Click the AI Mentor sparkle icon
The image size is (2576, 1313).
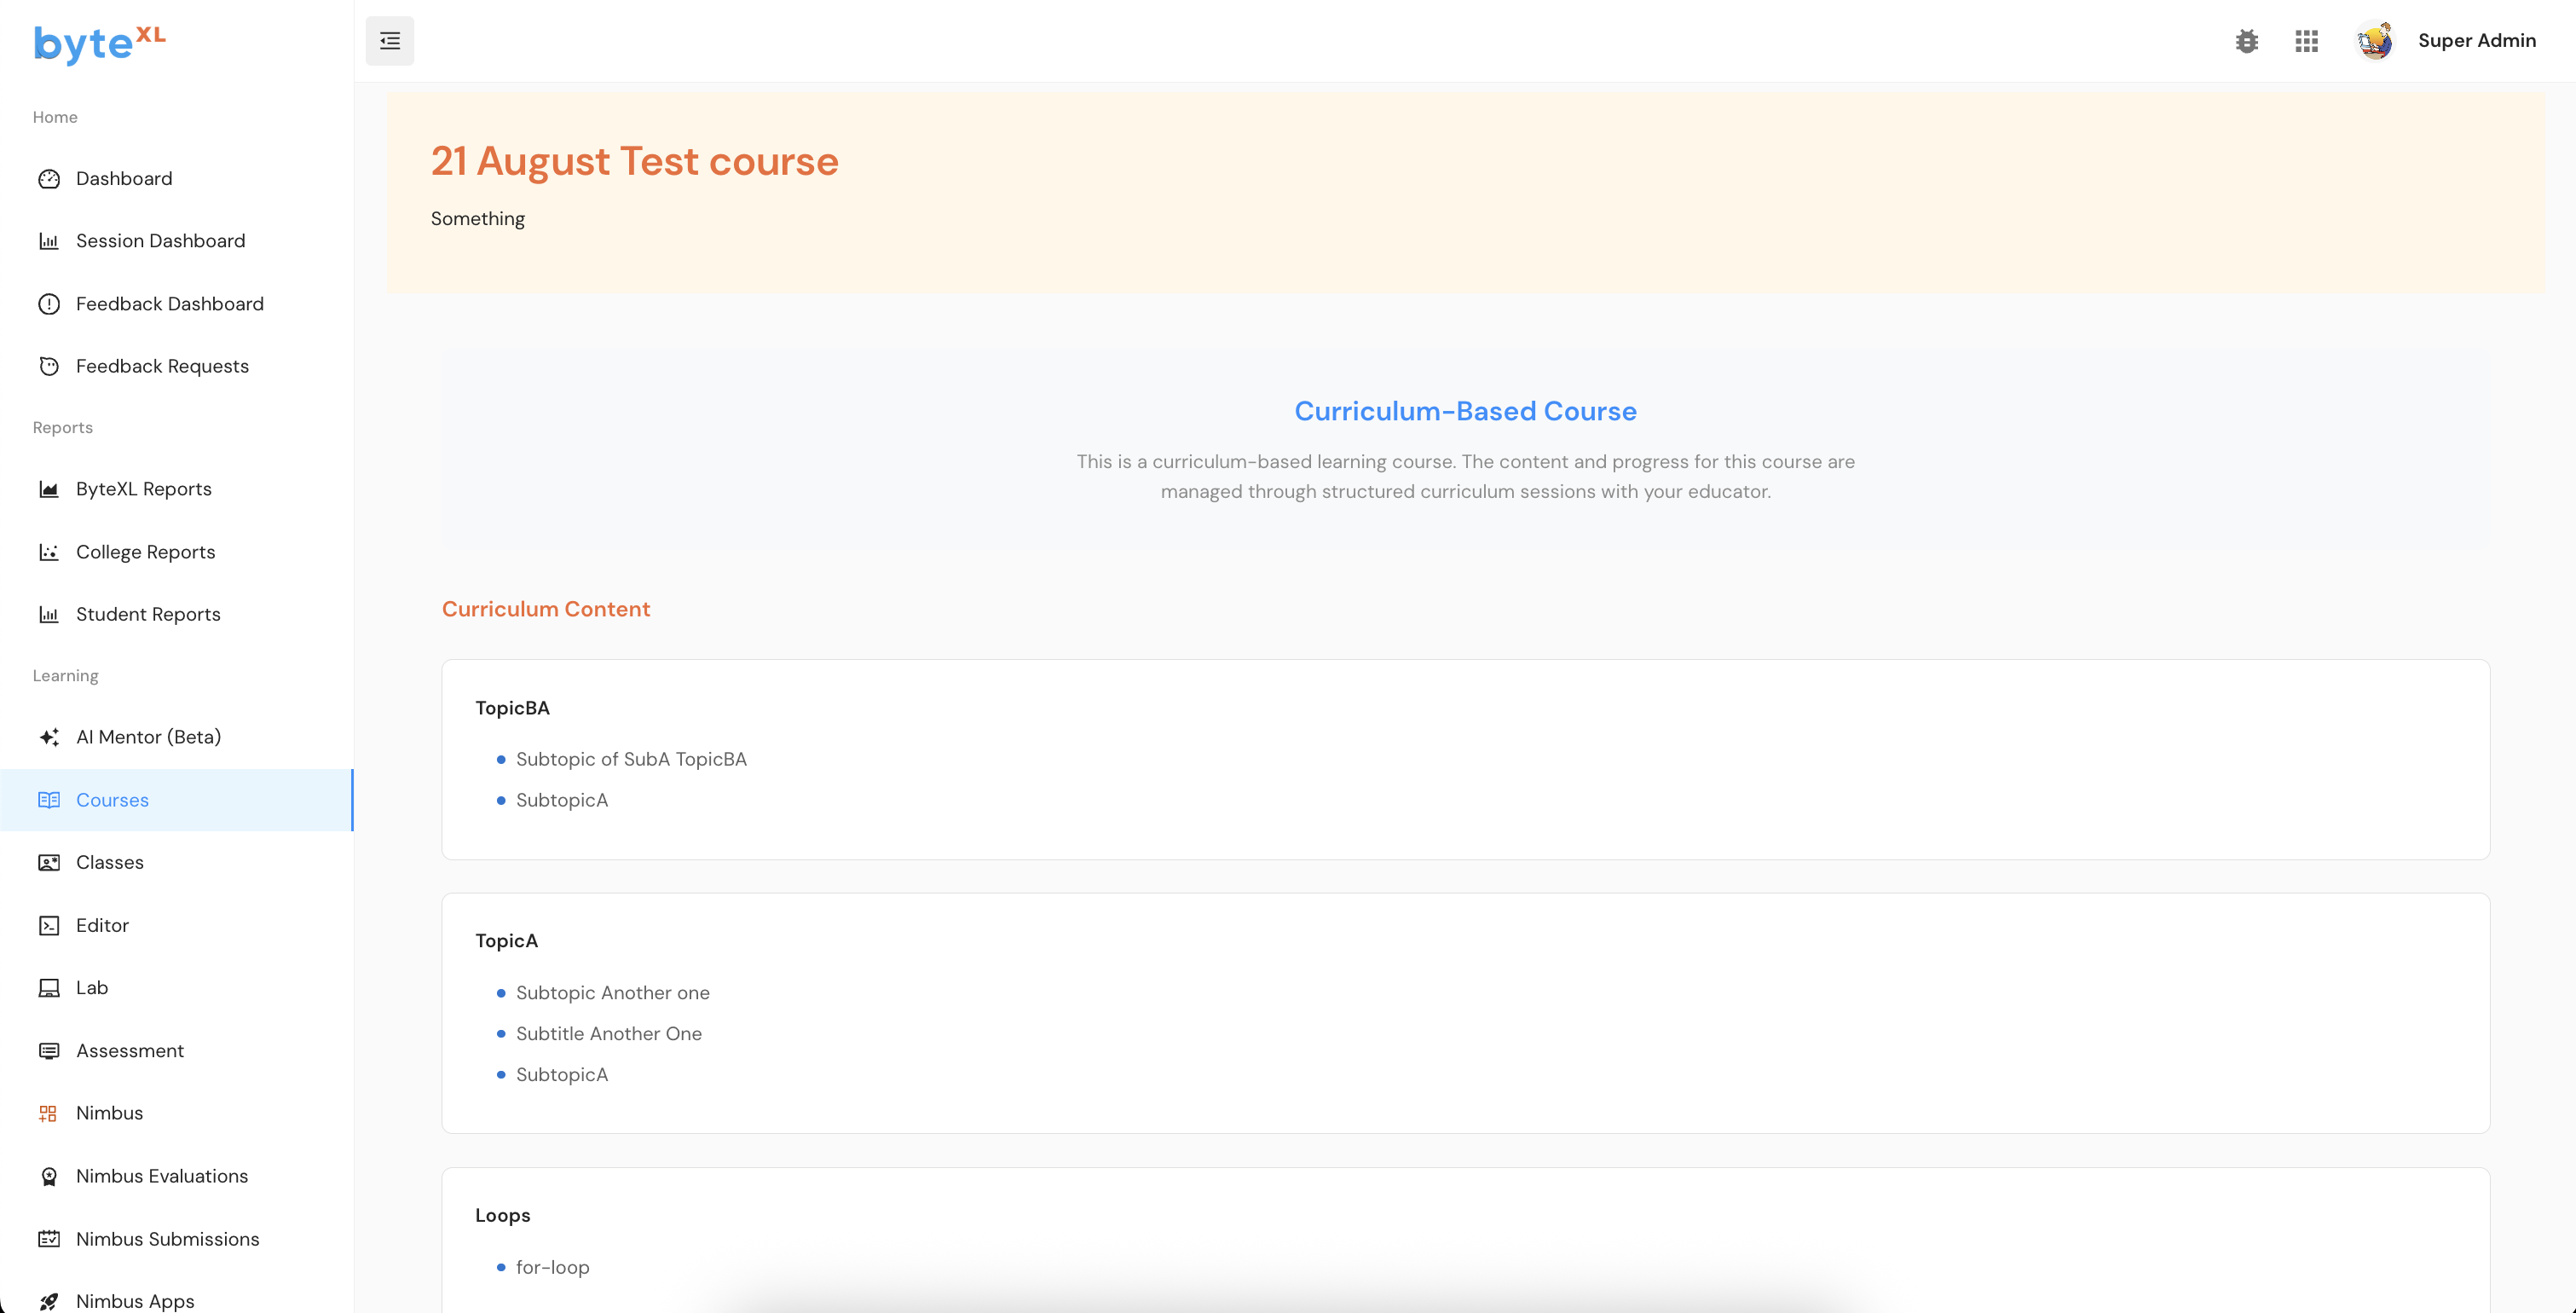click(x=49, y=737)
